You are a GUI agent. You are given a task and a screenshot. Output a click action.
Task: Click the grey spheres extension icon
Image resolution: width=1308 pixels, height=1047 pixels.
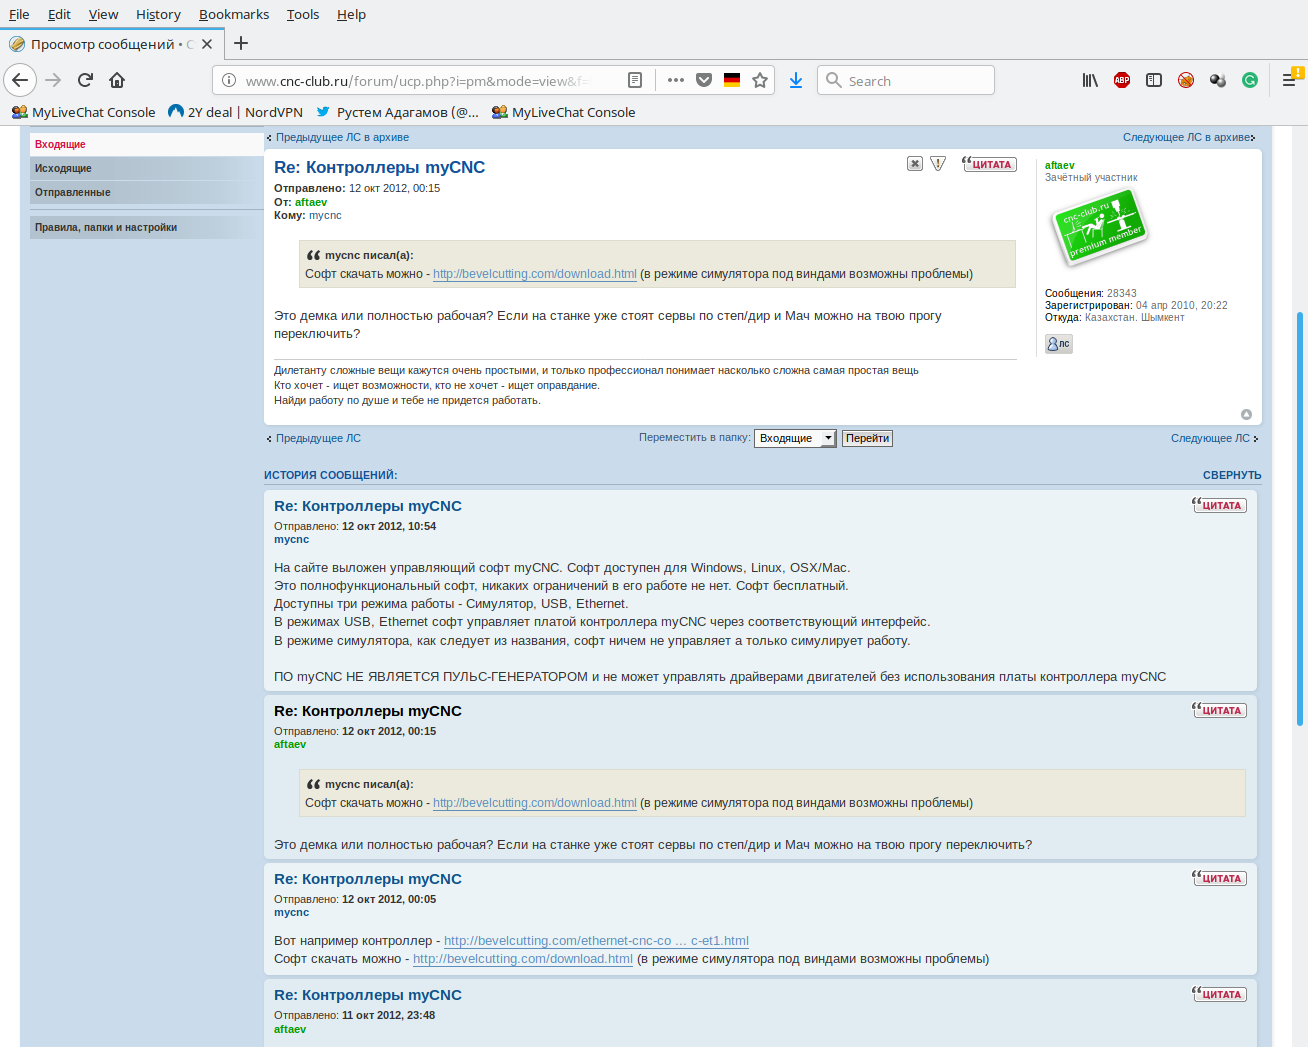tap(1218, 80)
